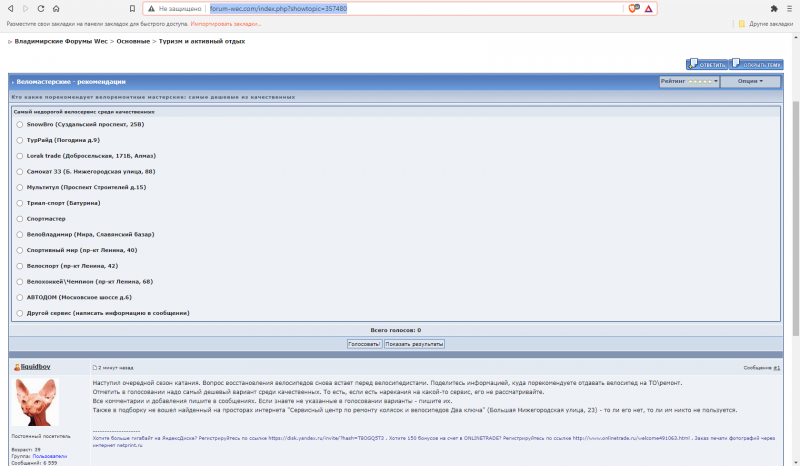
Task: Click the liquidboy cat avatar image
Action: pos(35,402)
